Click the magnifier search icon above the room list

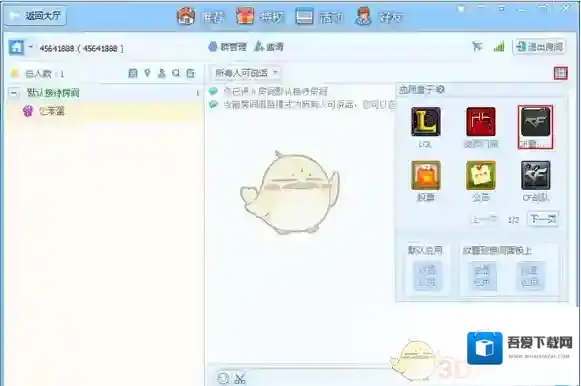pos(176,73)
